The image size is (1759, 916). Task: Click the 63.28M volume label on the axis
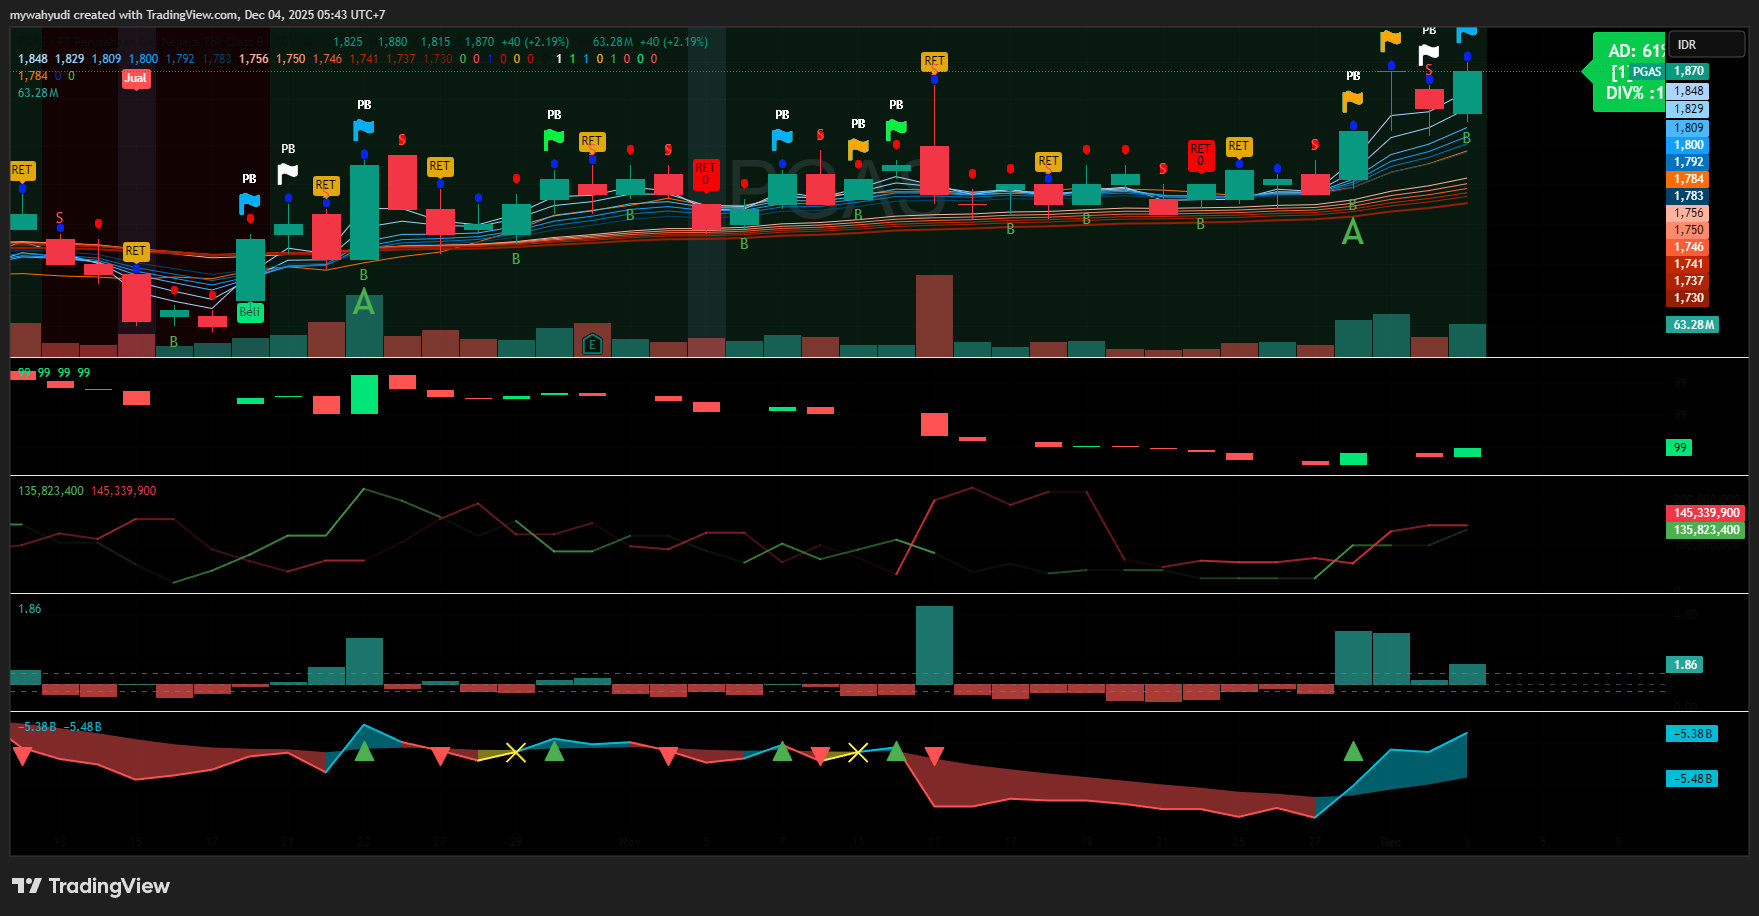point(1693,325)
